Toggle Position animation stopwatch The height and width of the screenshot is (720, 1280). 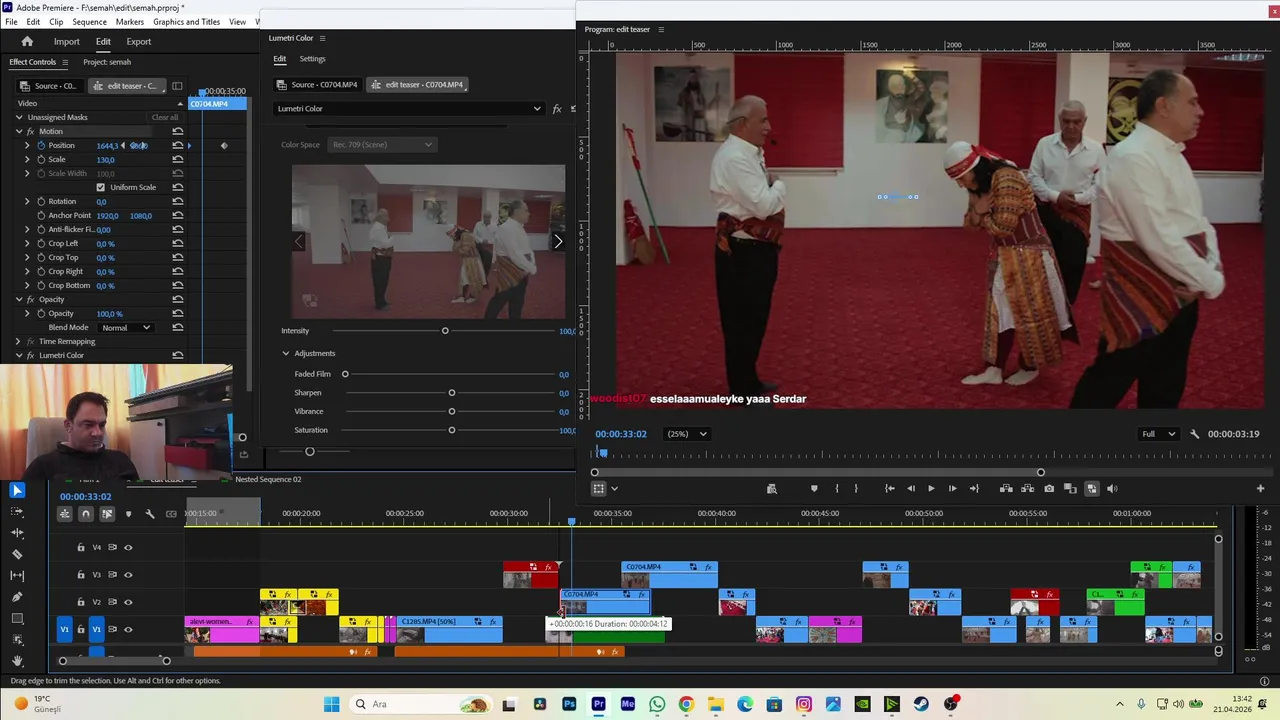click(41, 146)
